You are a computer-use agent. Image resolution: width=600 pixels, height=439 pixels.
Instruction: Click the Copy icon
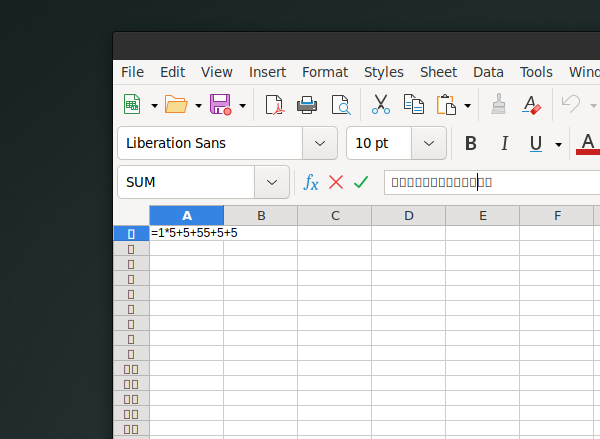pyautogui.click(x=413, y=104)
